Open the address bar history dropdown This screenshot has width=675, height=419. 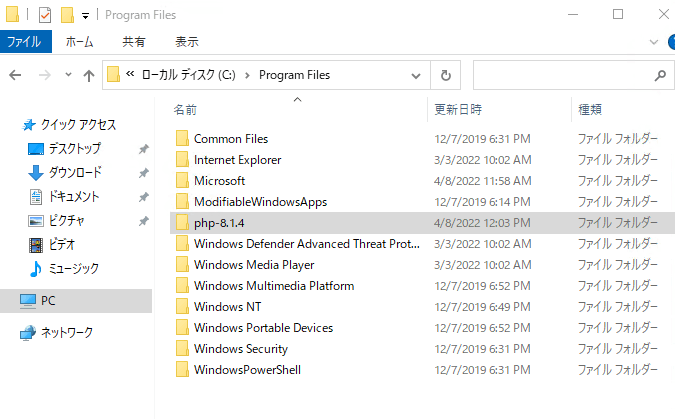click(415, 76)
